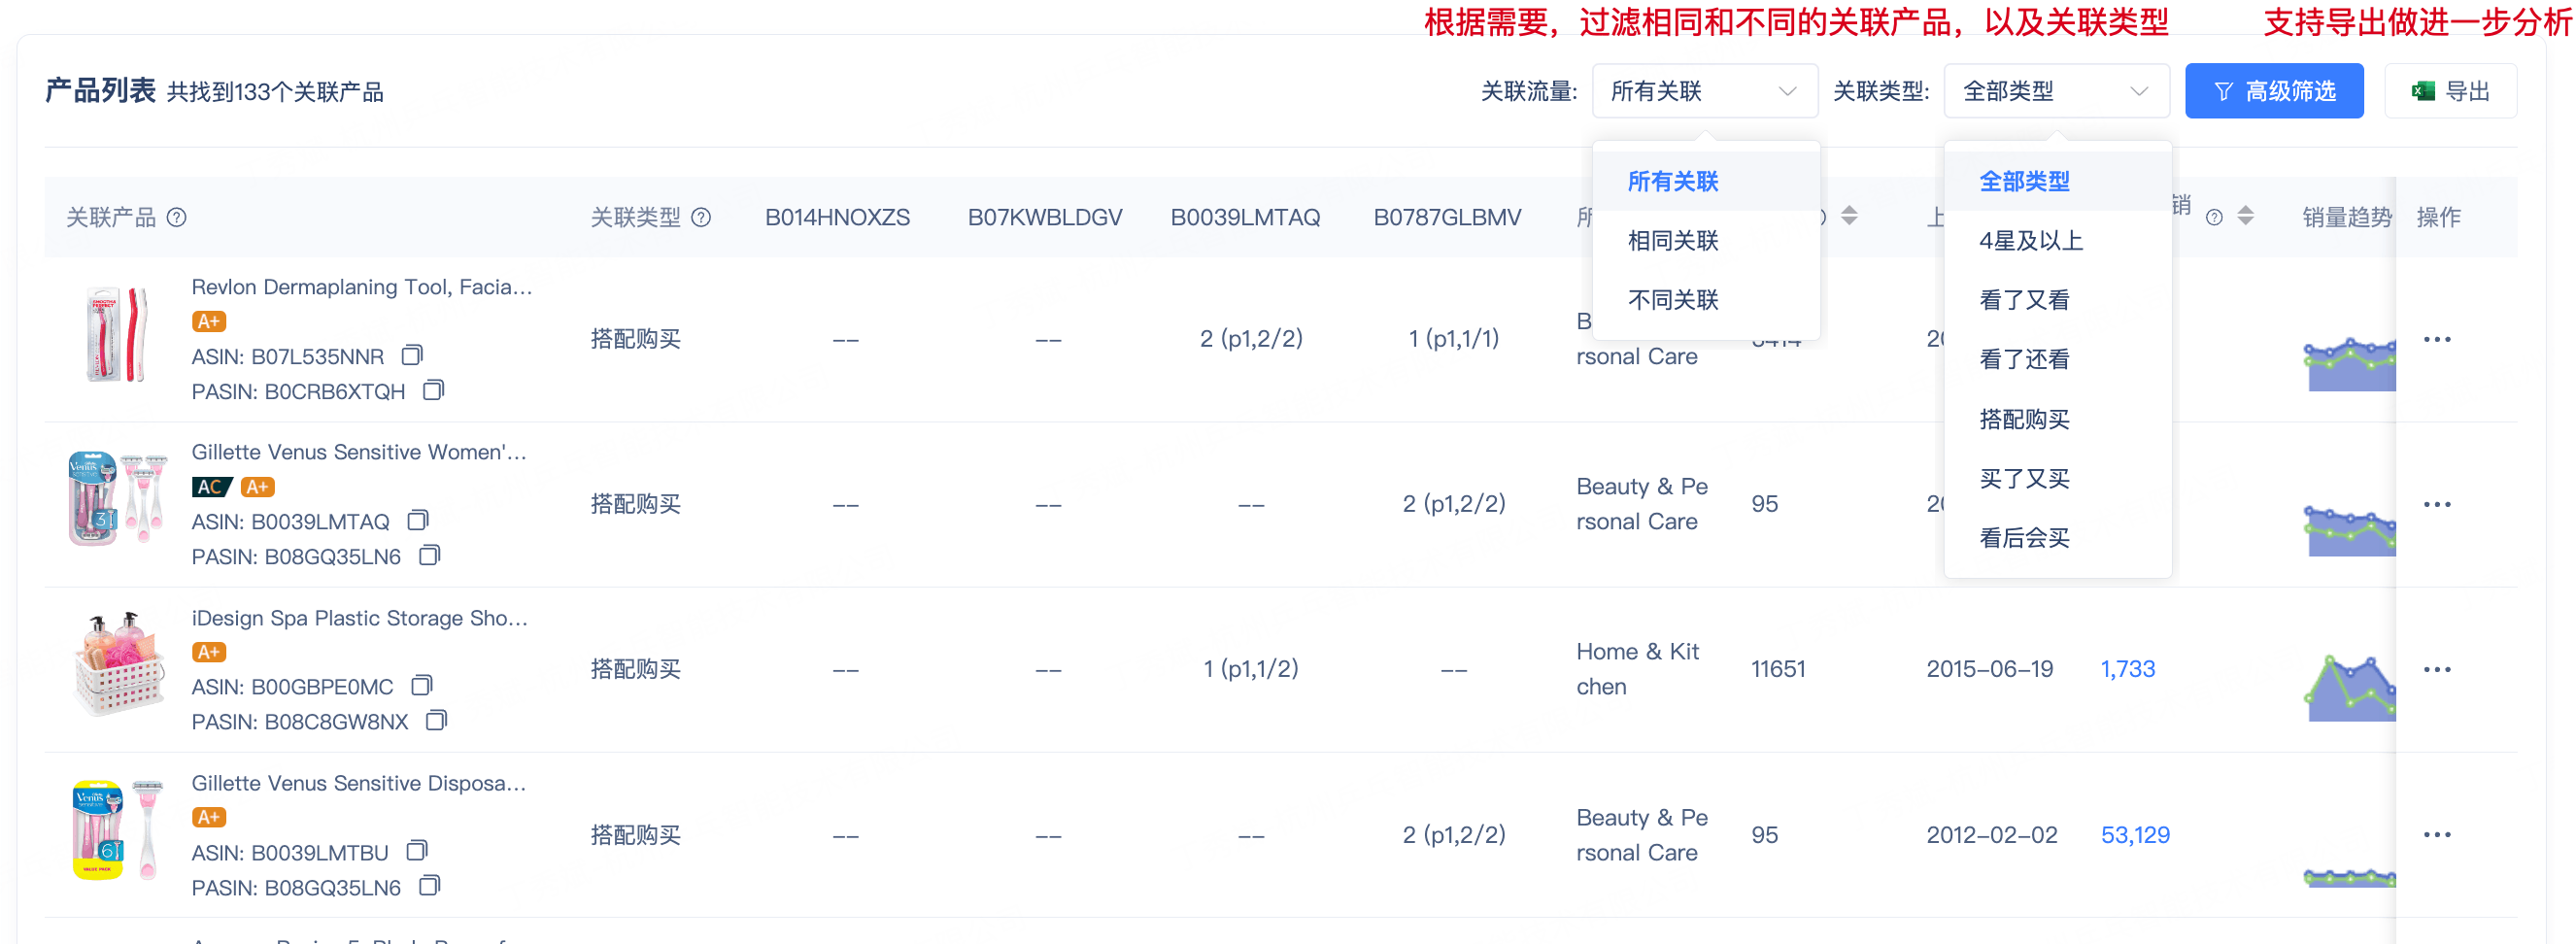Open iDesign Spa Plastic Storage product link
This screenshot has width=2576, height=944.
click(359, 618)
